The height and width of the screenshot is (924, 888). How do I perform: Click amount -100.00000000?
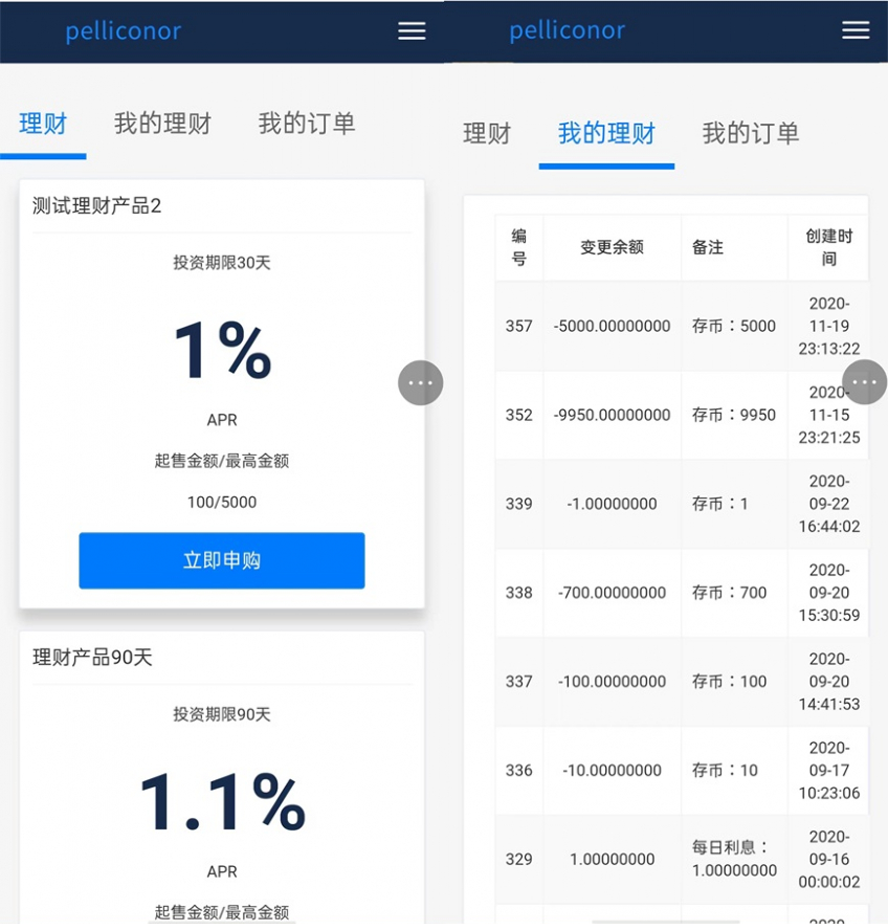coord(612,682)
